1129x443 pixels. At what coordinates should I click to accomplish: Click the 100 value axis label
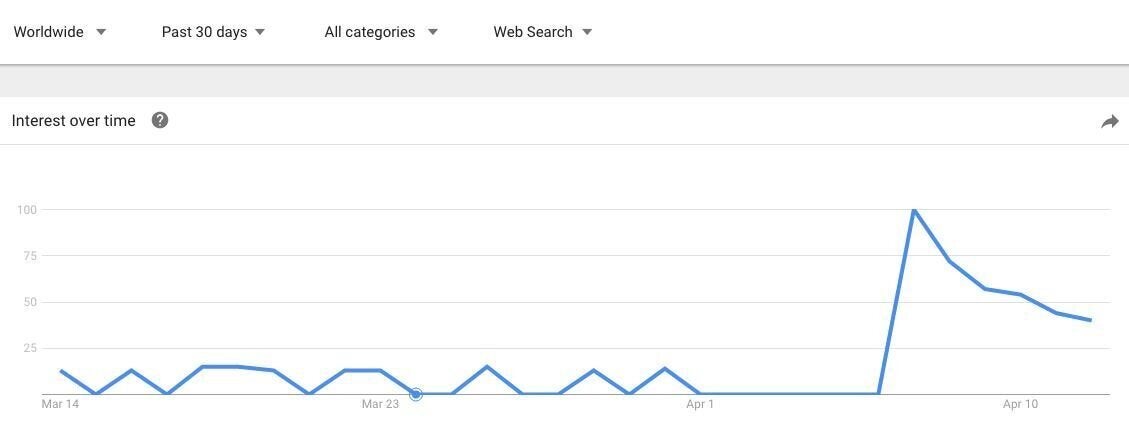coord(26,210)
